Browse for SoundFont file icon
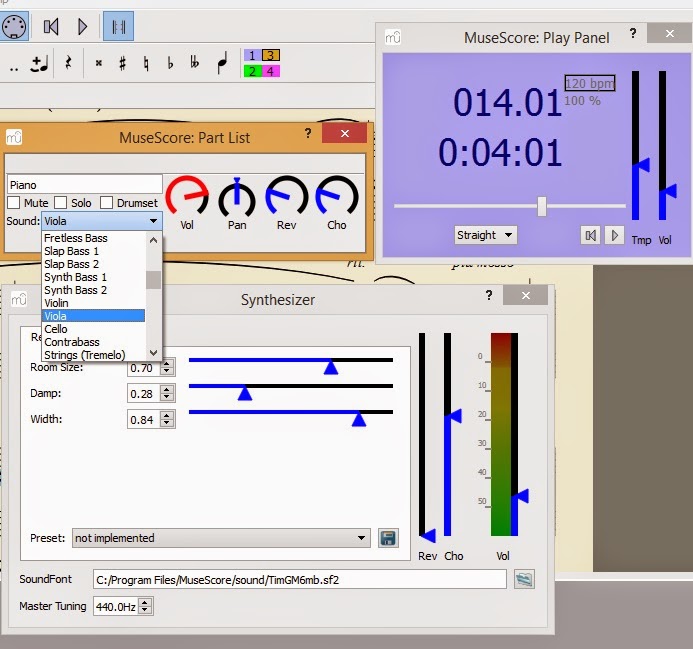The image size is (693, 649). pos(524,580)
